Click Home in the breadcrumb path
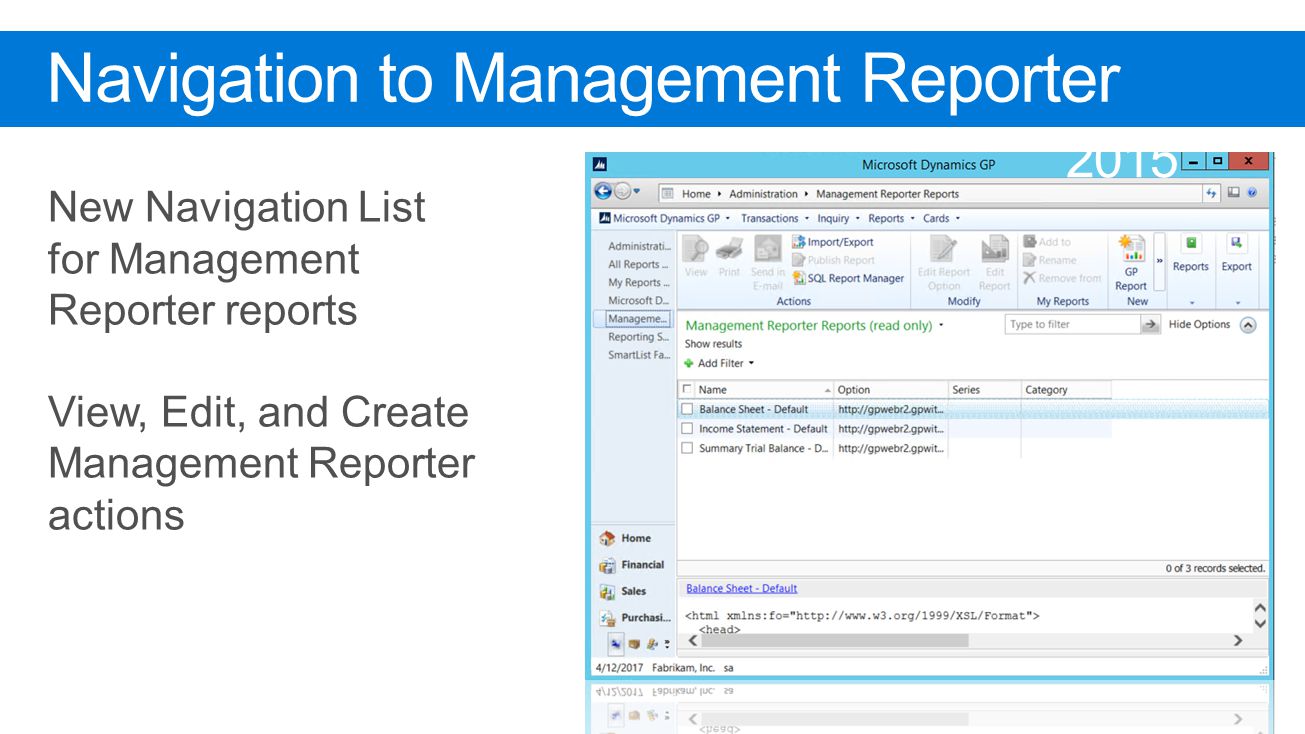Screen dimensions: 1305x734 [x=696, y=194]
